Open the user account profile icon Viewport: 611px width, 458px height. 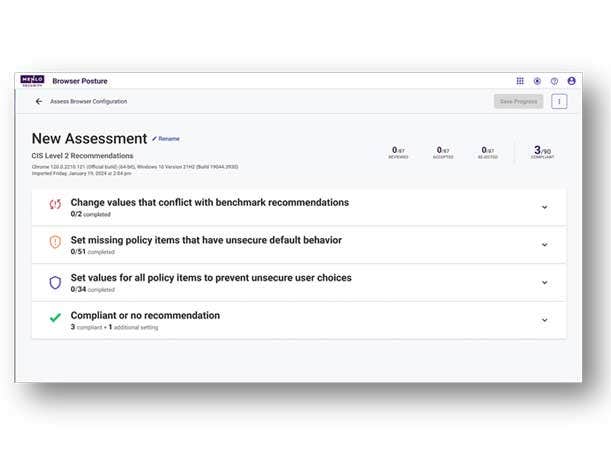click(571, 81)
